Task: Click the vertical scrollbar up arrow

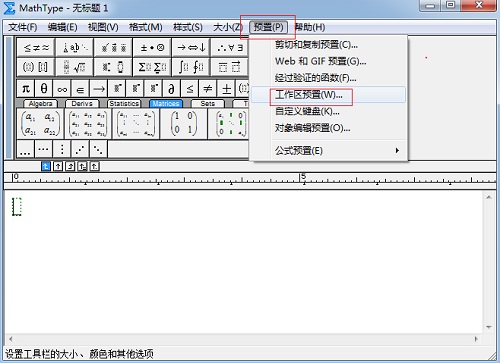Action: [x=489, y=197]
